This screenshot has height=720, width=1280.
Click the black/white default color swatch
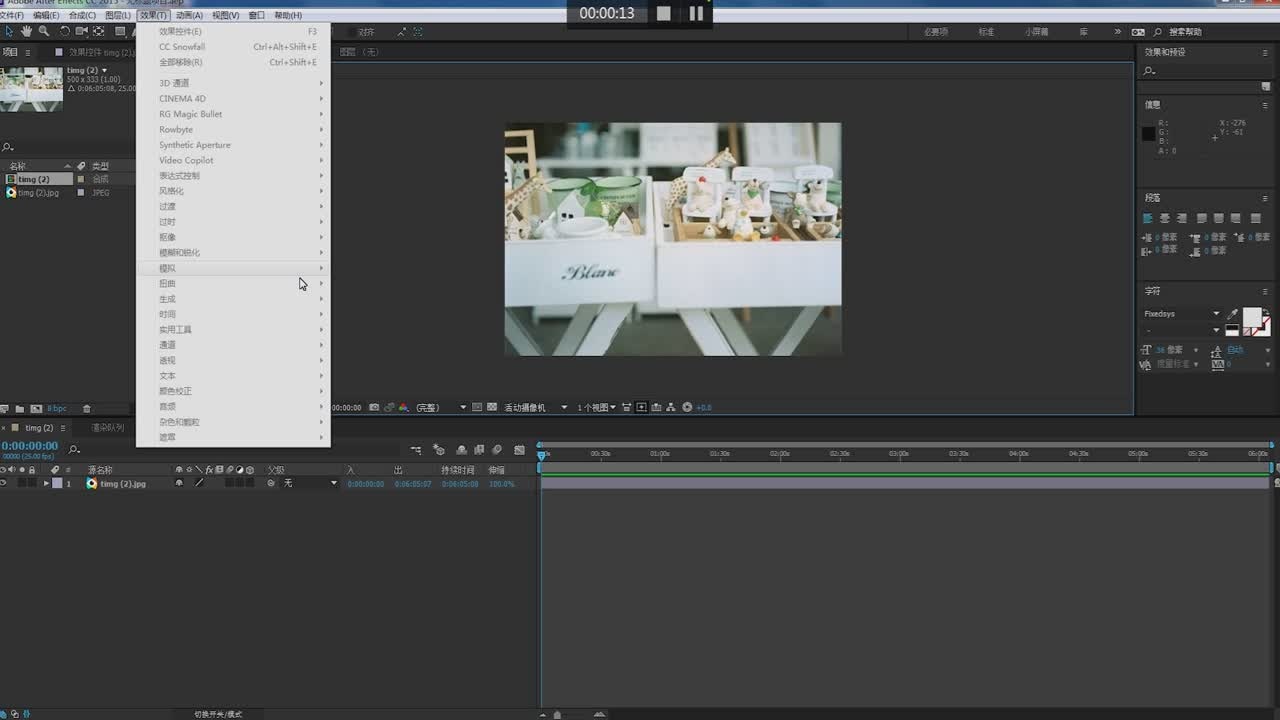point(1233,330)
